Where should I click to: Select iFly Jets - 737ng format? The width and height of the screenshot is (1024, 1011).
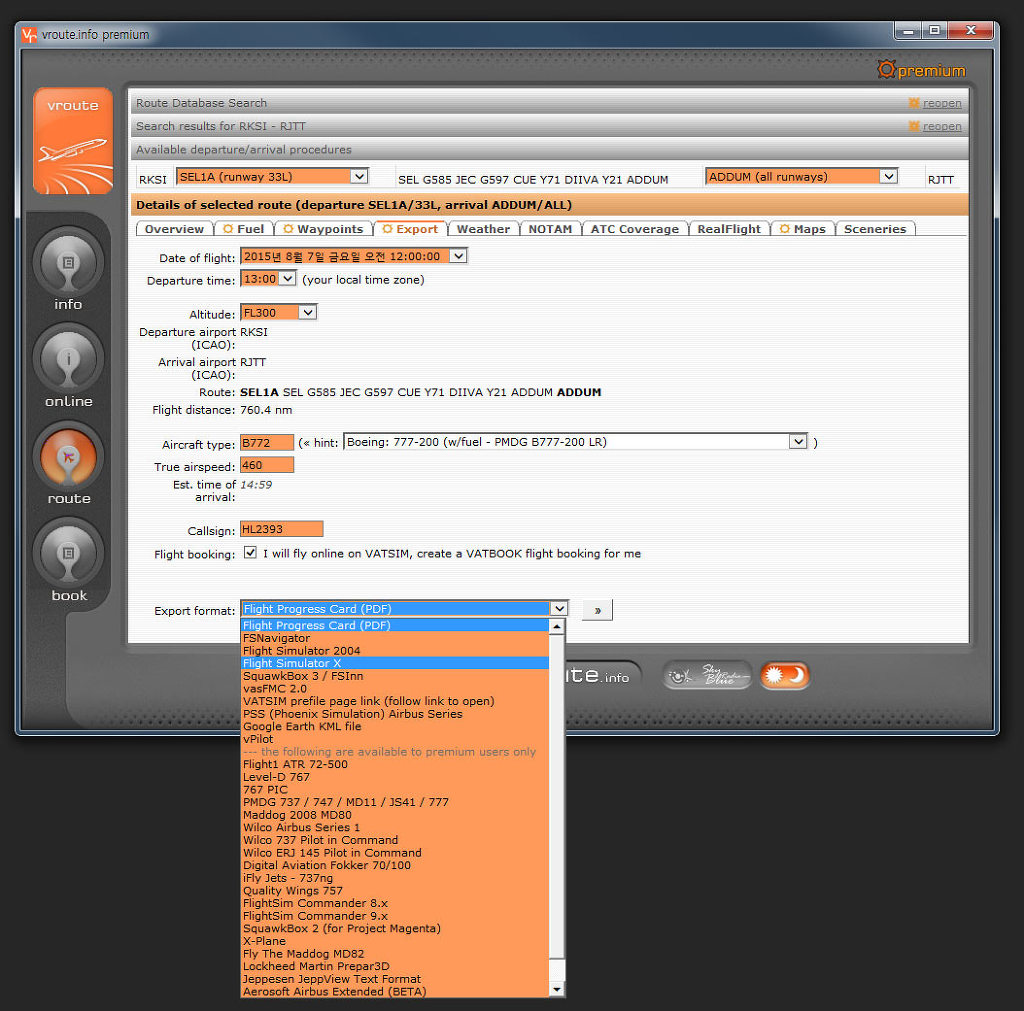click(x=394, y=878)
